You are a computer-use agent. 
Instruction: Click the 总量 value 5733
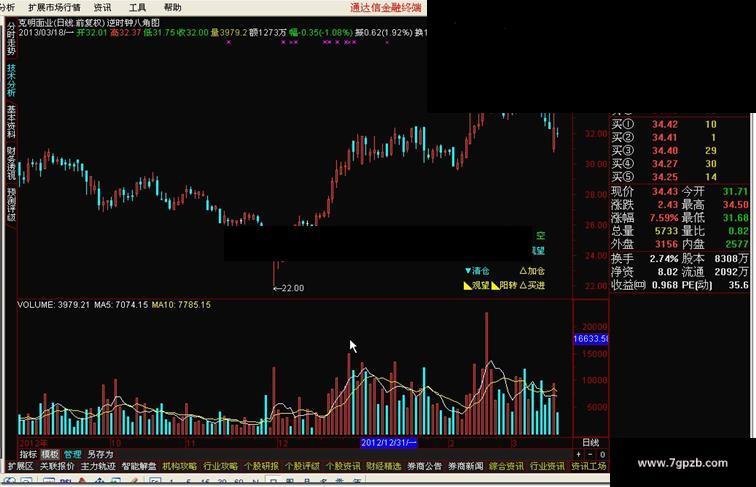[x=666, y=231]
